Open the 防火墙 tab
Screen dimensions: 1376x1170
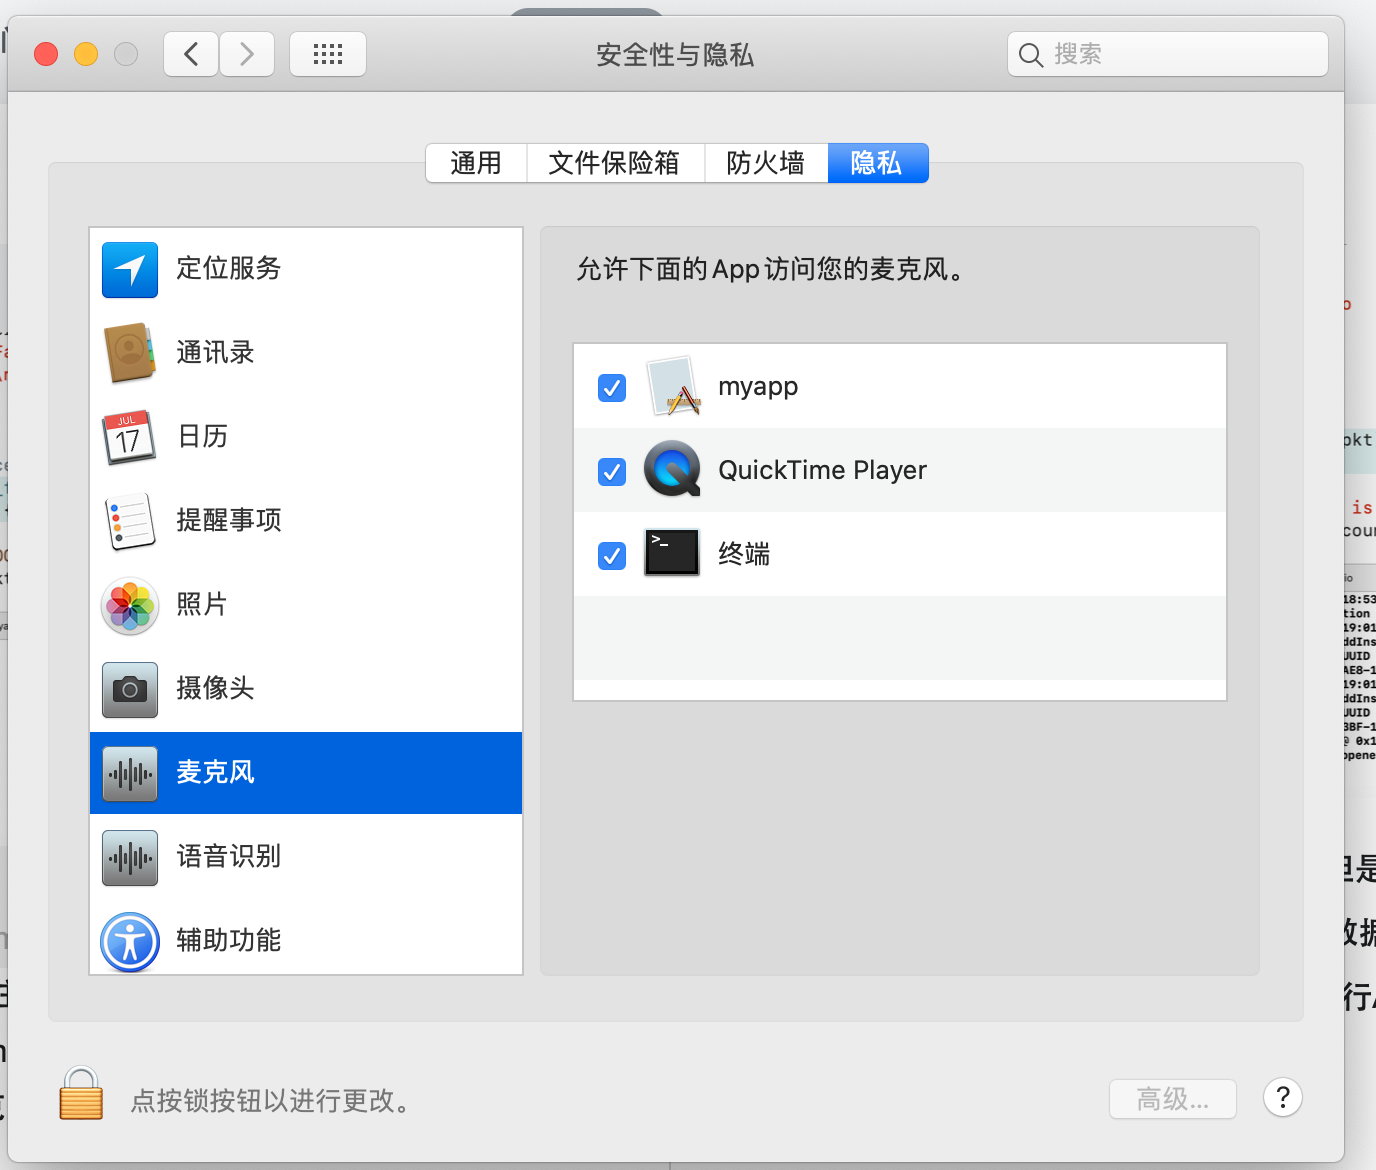pyautogui.click(x=765, y=163)
